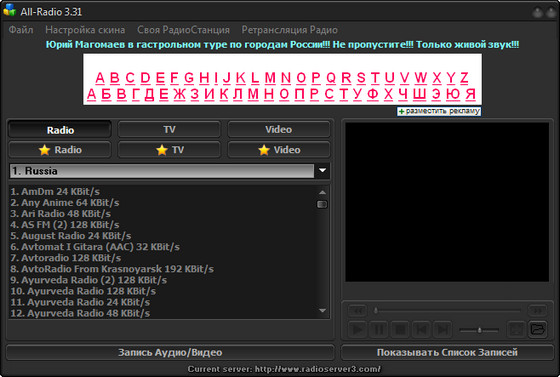This screenshot has height=377, width=560.
Task: Click Показывать Список Записей button
Action: pyautogui.click(x=447, y=352)
